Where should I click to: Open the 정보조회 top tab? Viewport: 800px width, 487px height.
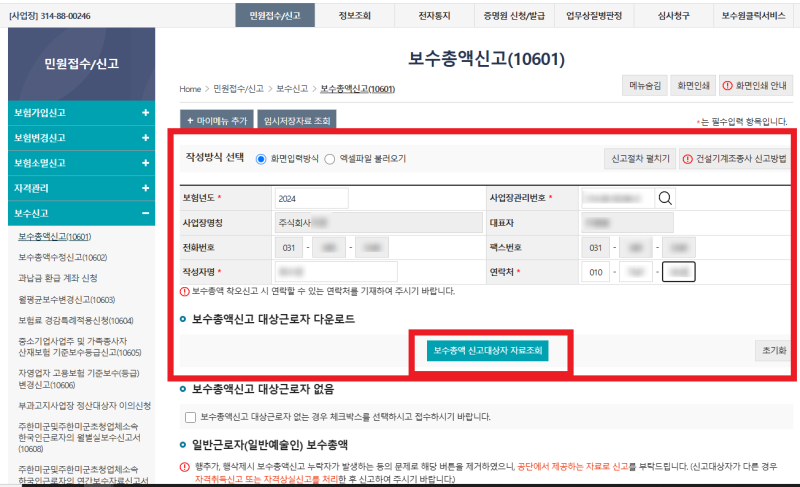pos(355,15)
